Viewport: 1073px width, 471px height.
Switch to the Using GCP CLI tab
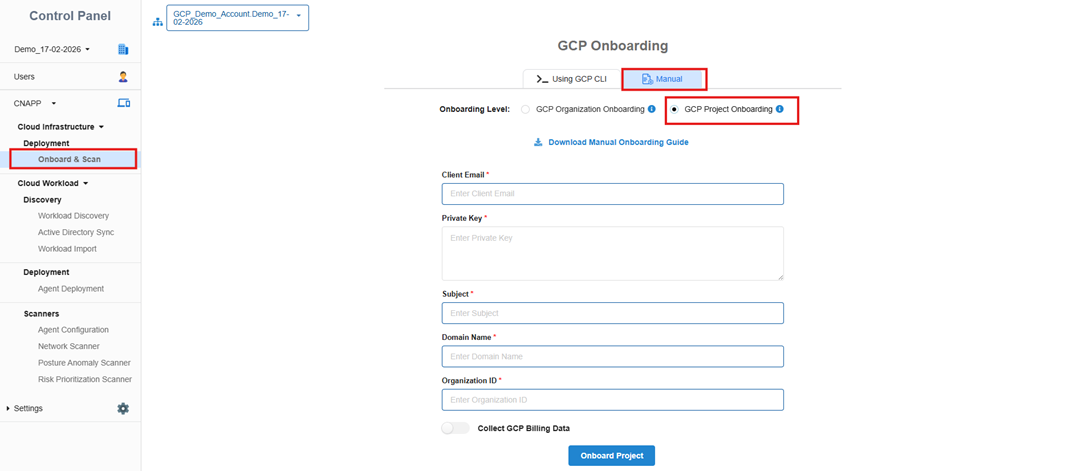pos(572,78)
